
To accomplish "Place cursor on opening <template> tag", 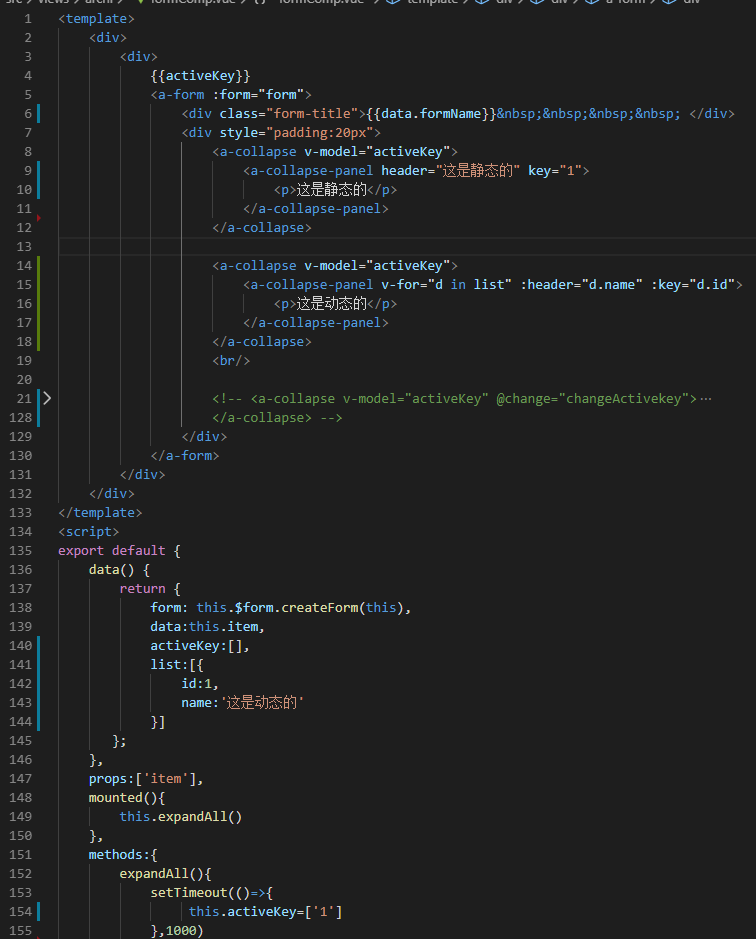I will (x=96, y=19).
